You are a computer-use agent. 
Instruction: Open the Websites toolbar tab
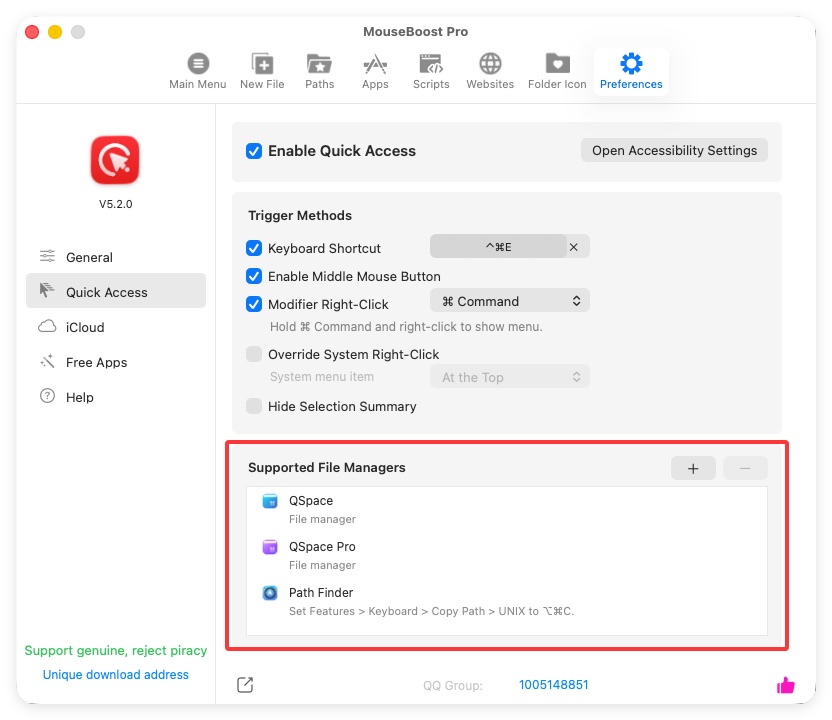point(490,72)
